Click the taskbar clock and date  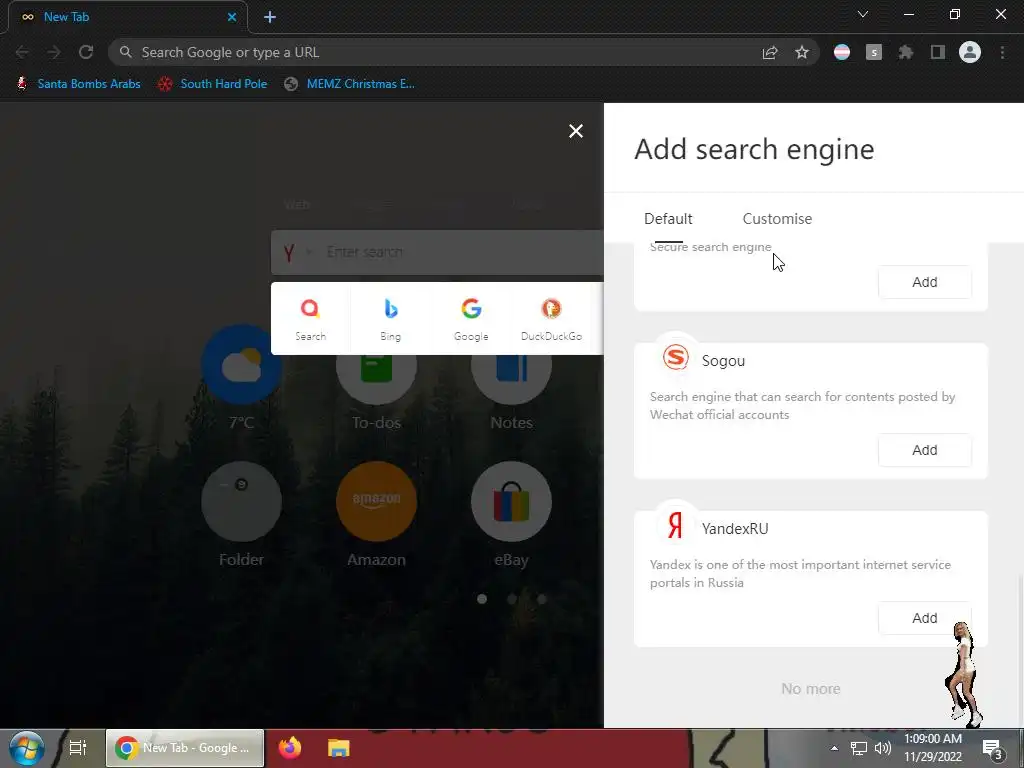[933, 748]
